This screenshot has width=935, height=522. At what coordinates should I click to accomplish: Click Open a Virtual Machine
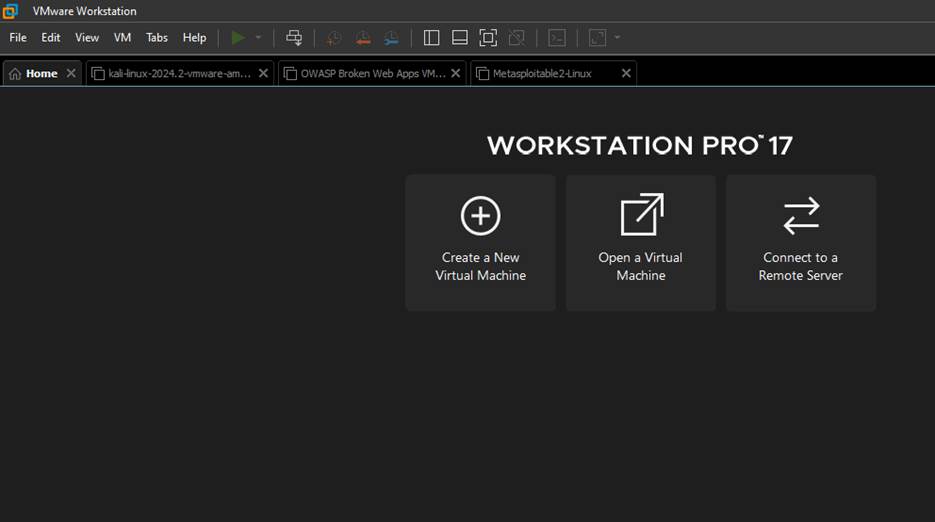pos(641,243)
